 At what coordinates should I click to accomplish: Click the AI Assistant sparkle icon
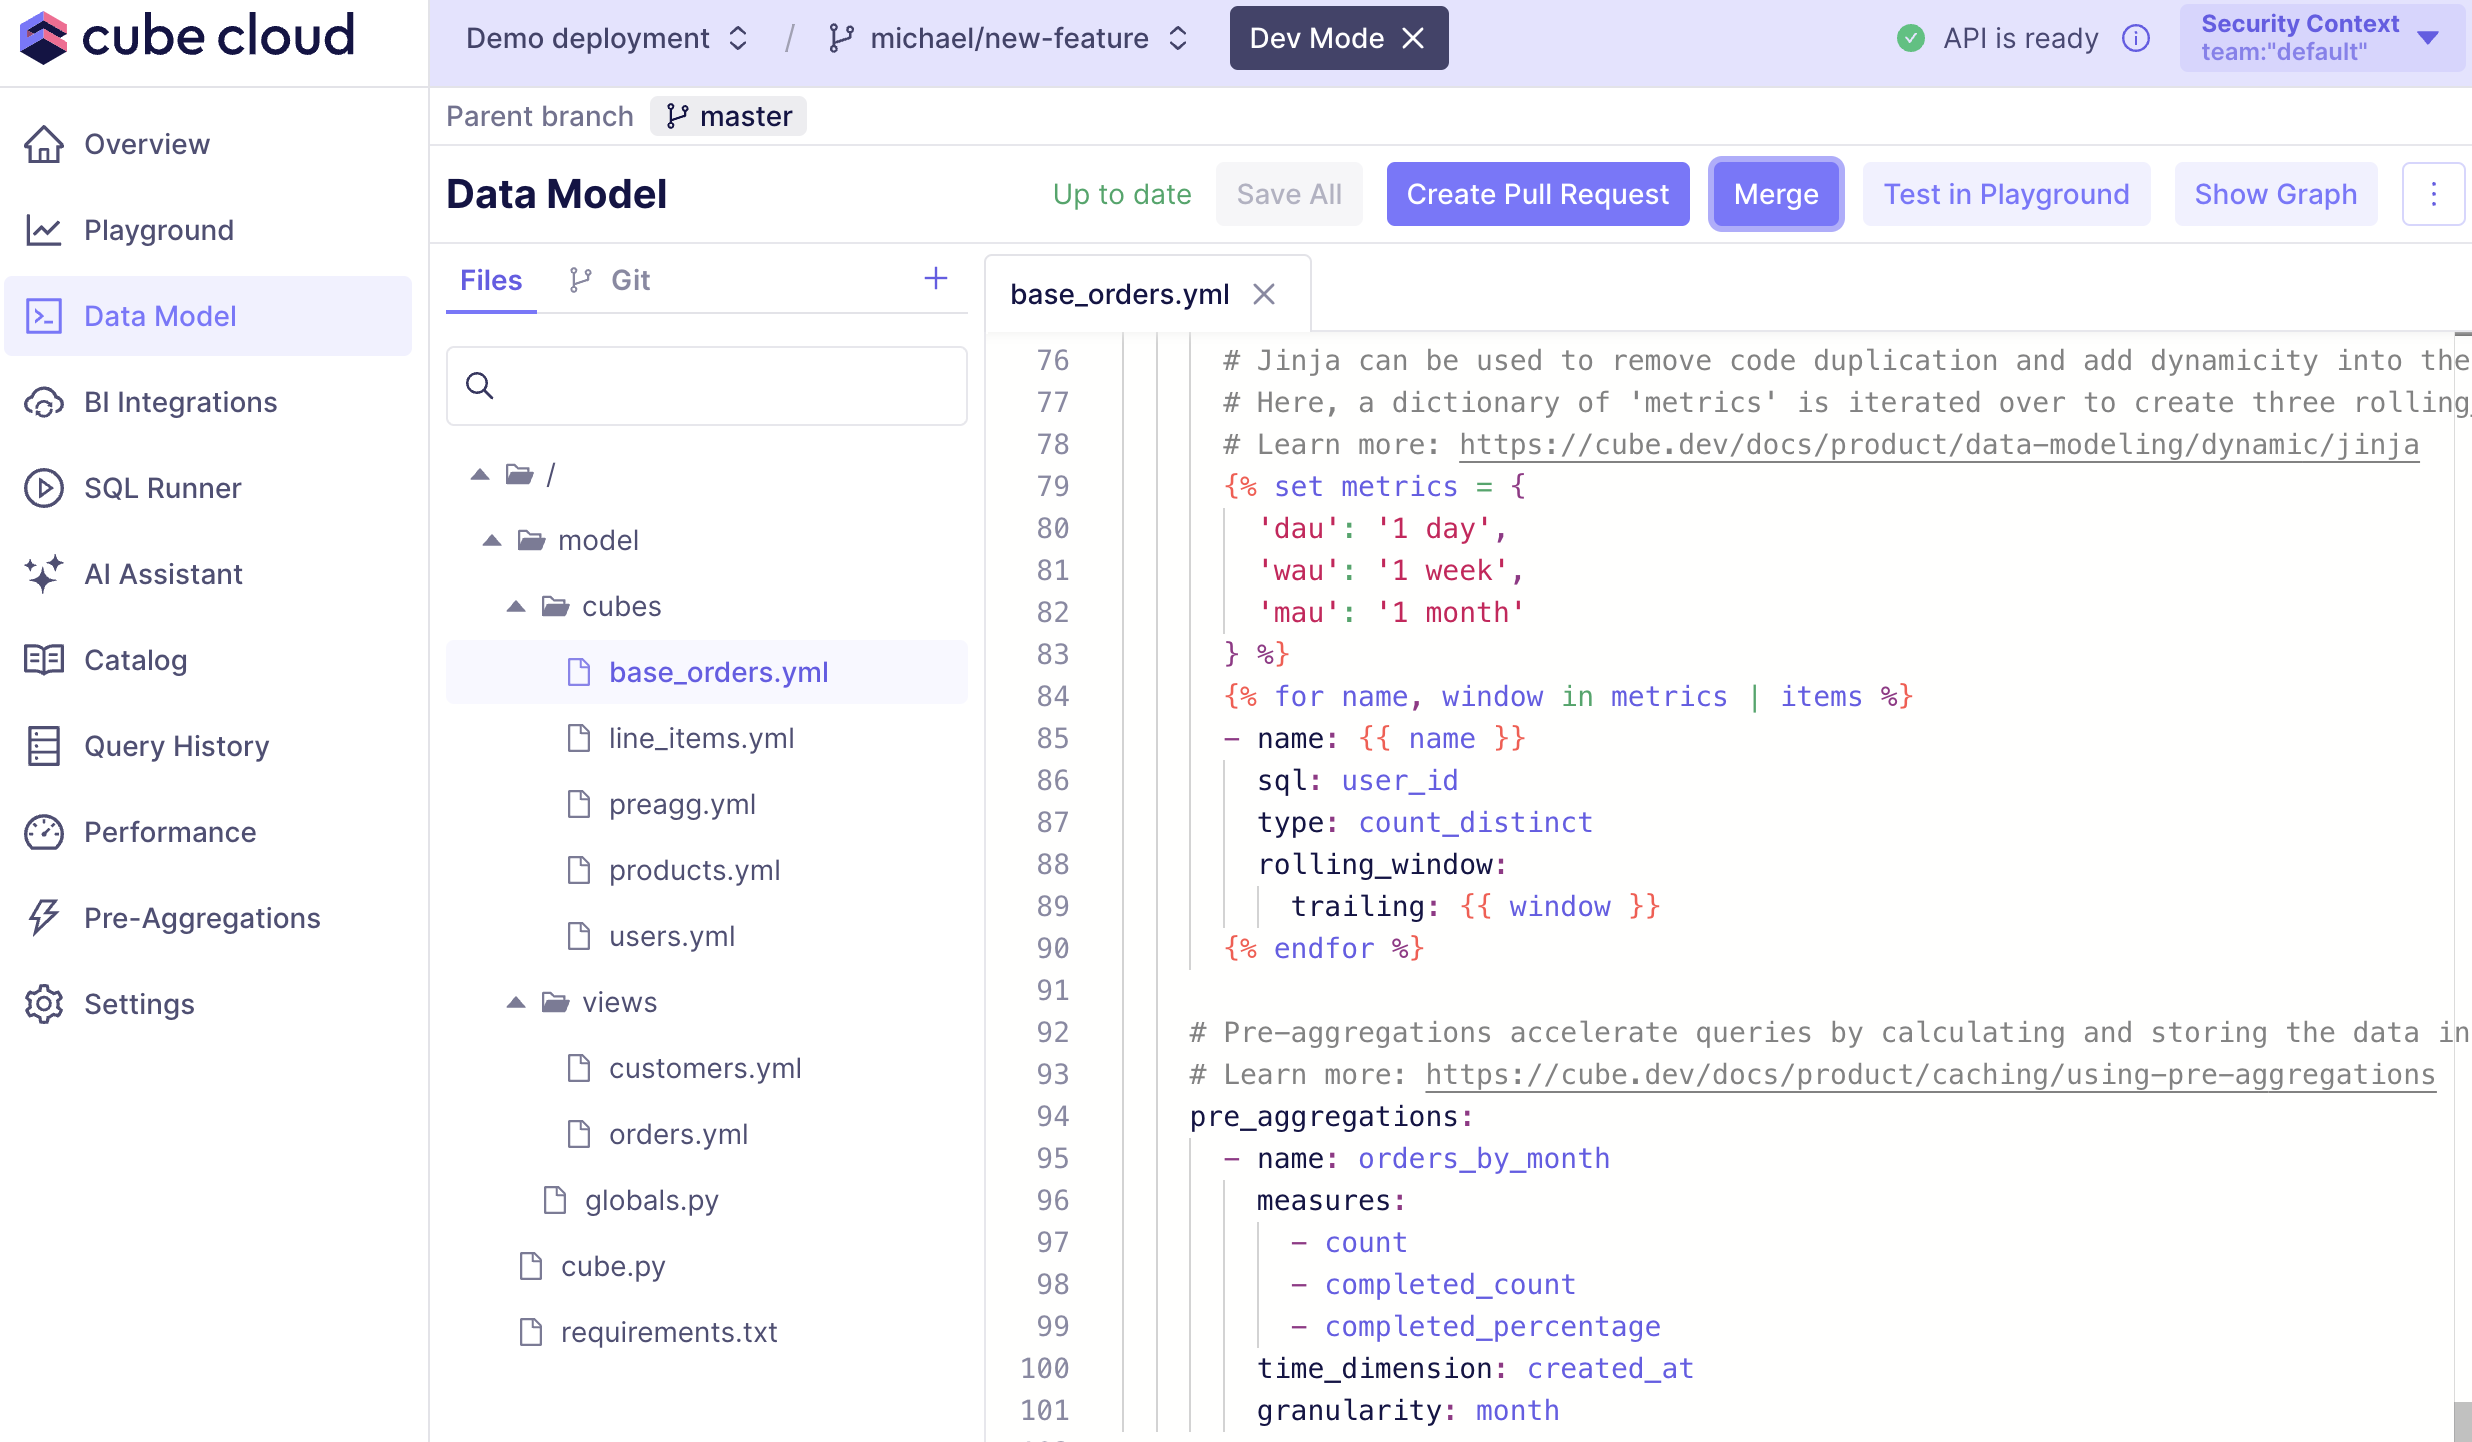click(x=44, y=574)
